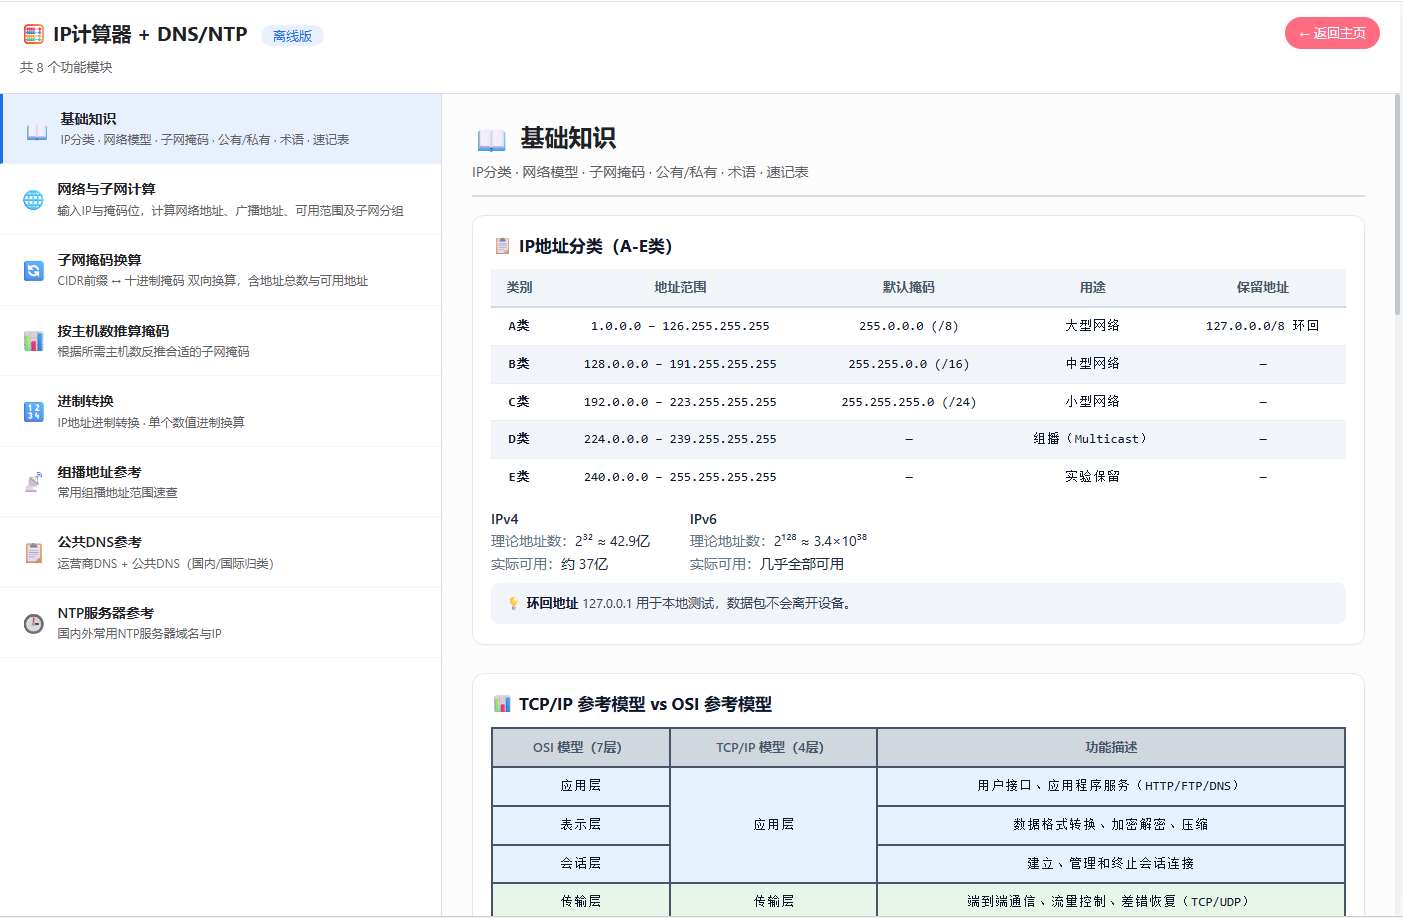The height and width of the screenshot is (919, 1403).
Task: Click the IPv4 label
Action: [x=505, y=519]
